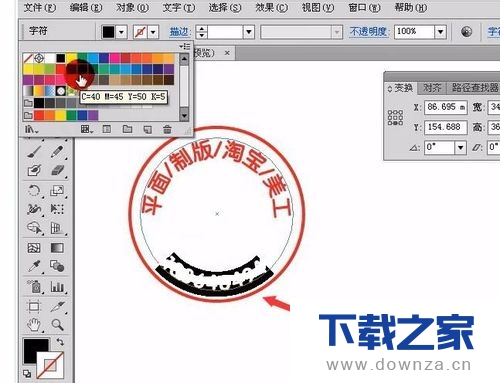Open the disabled brush definition dropdown
This screenshot has height=383, width=500.
337,32
